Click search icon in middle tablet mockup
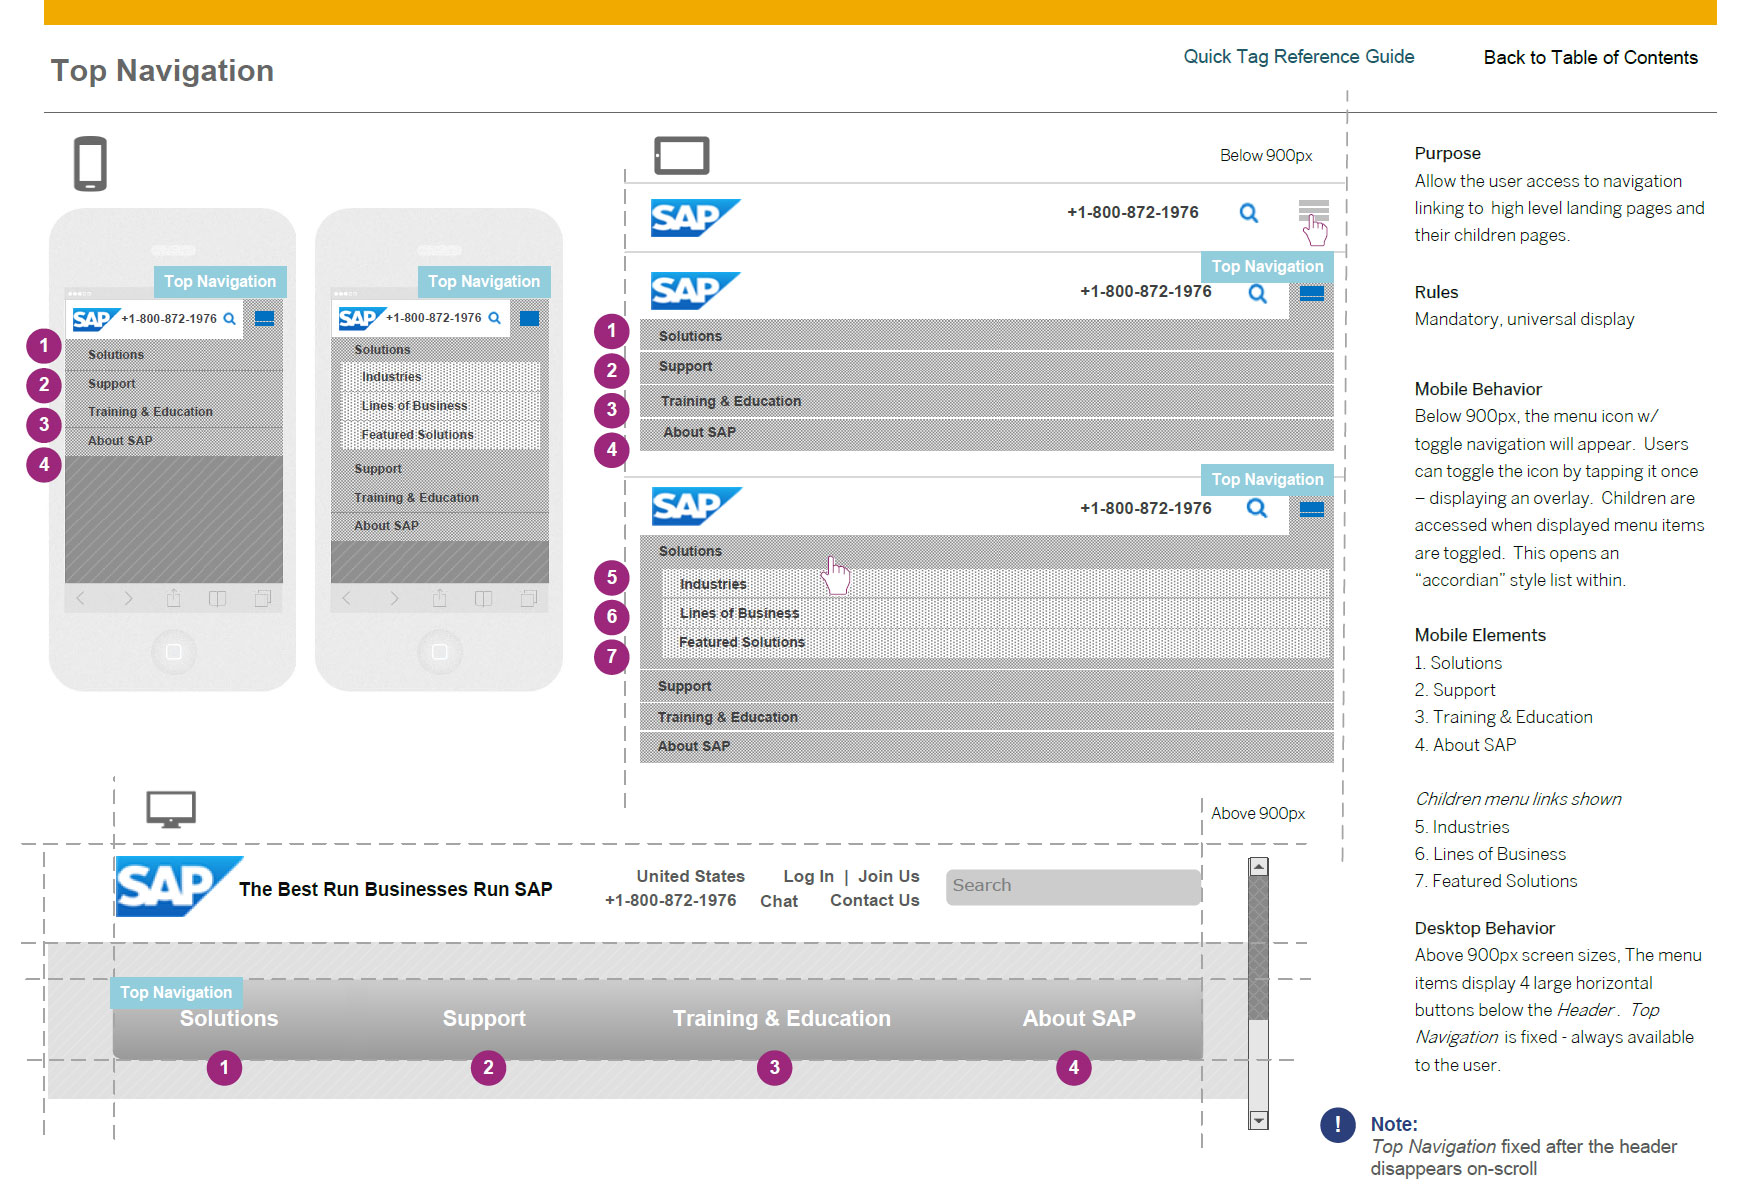The image size is (1740, 1200). click(1258, 294)
